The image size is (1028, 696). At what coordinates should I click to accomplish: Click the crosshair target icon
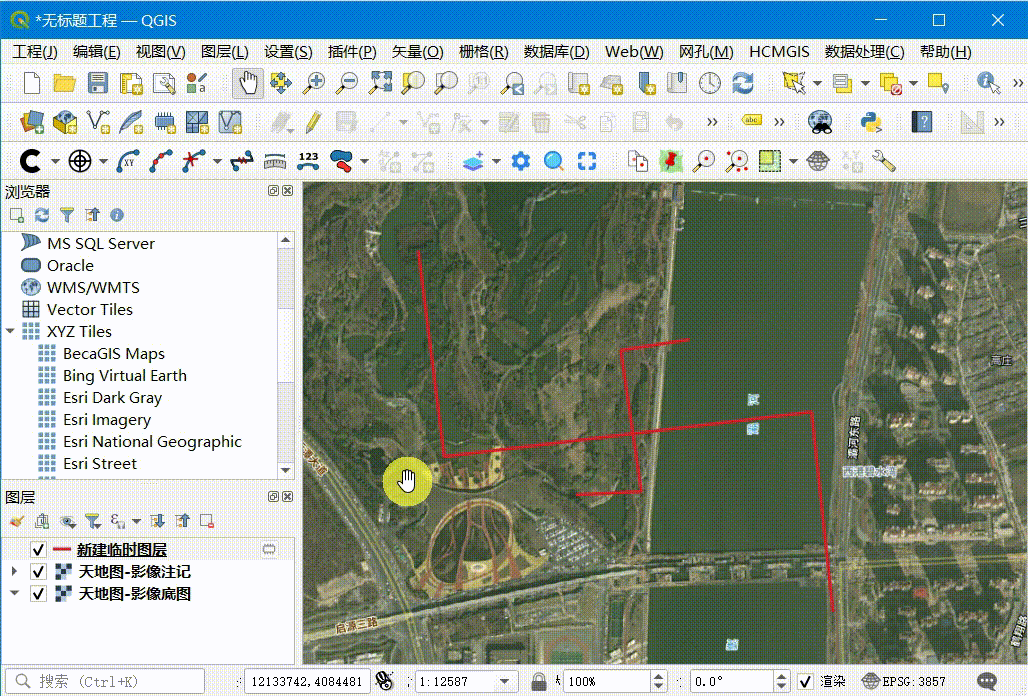pyautogui.click(x=80, y=161)
